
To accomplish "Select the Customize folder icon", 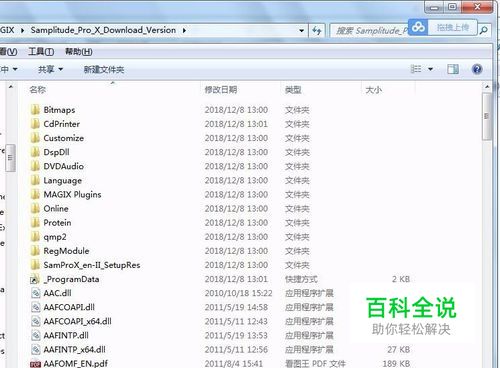I will pos(35,138).
